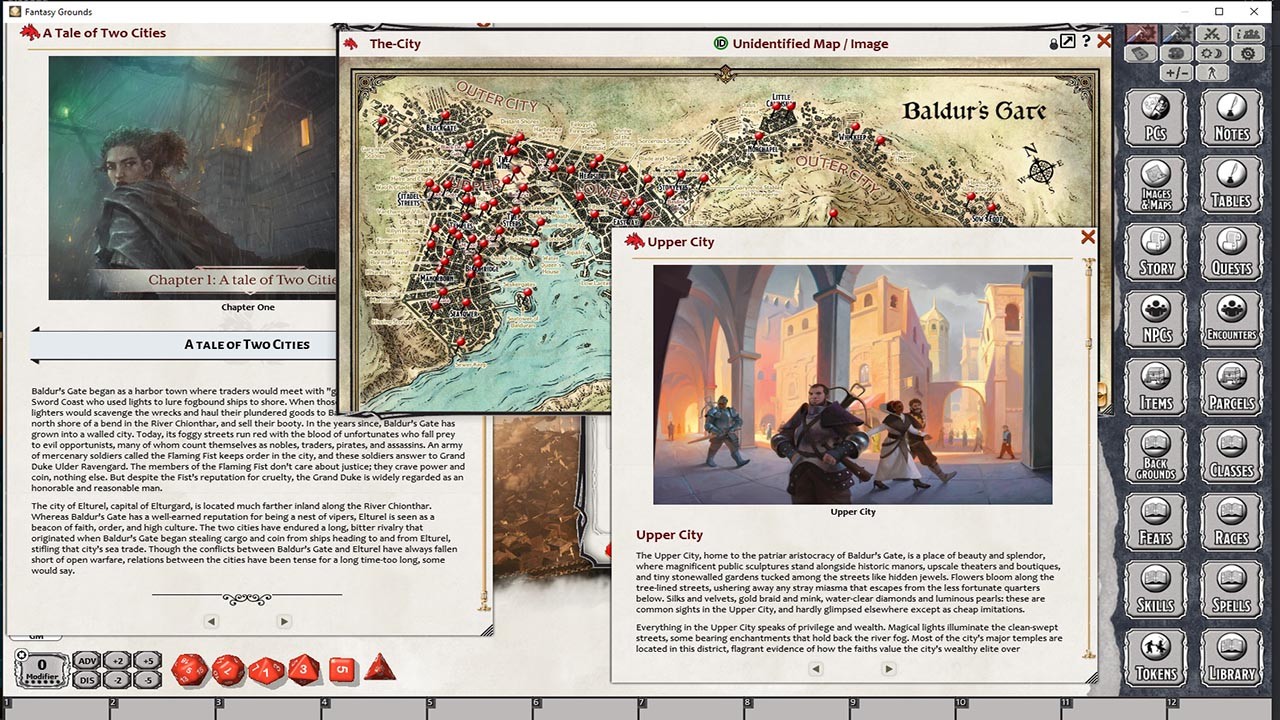
Task: Click the help question mark on The-City window
Action: click(x=1086, y=42)
